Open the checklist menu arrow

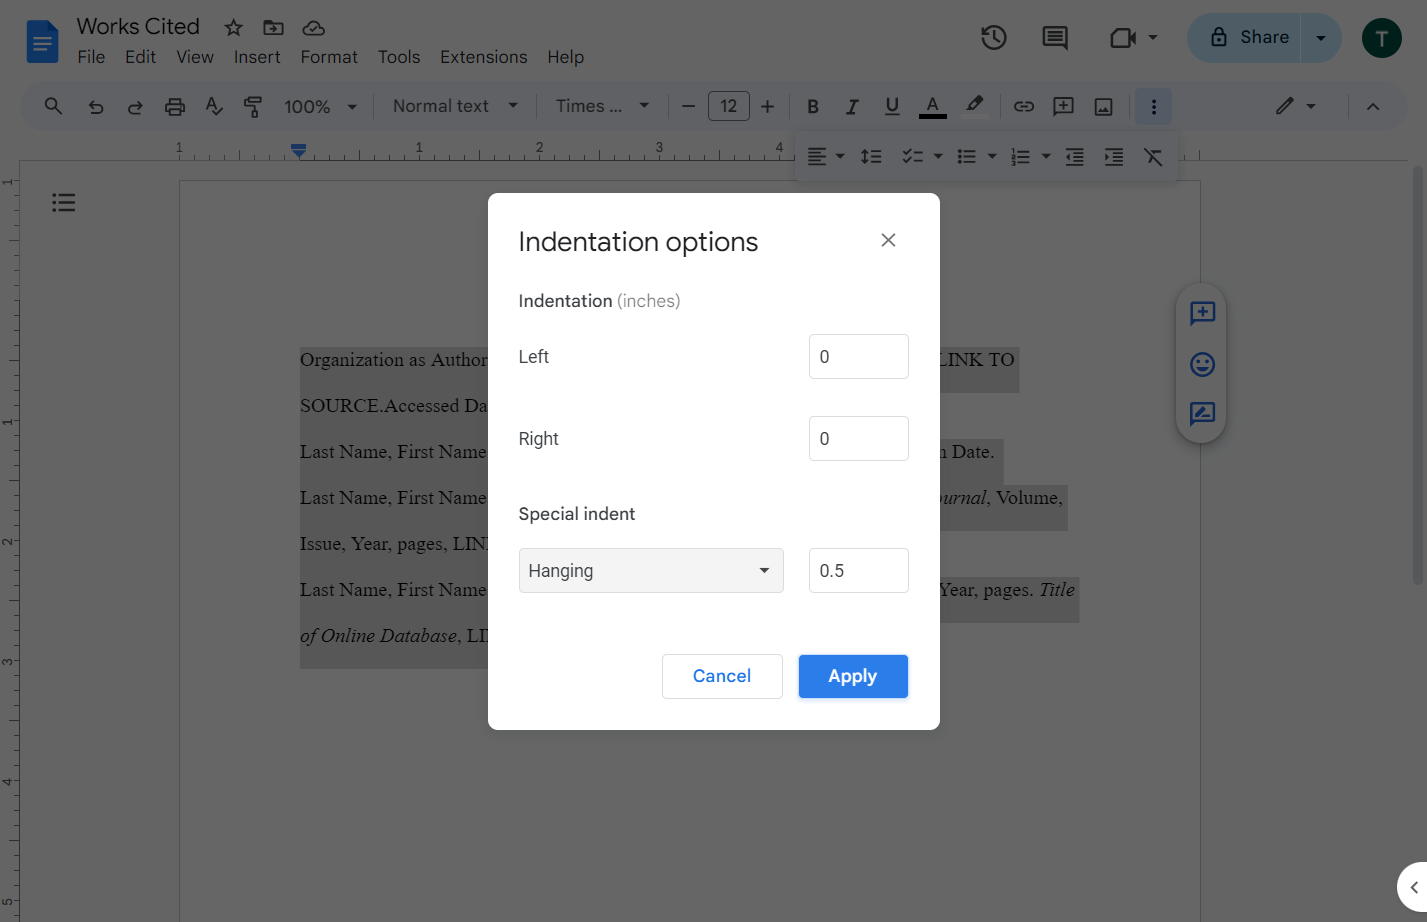click(x=938, y=157)
